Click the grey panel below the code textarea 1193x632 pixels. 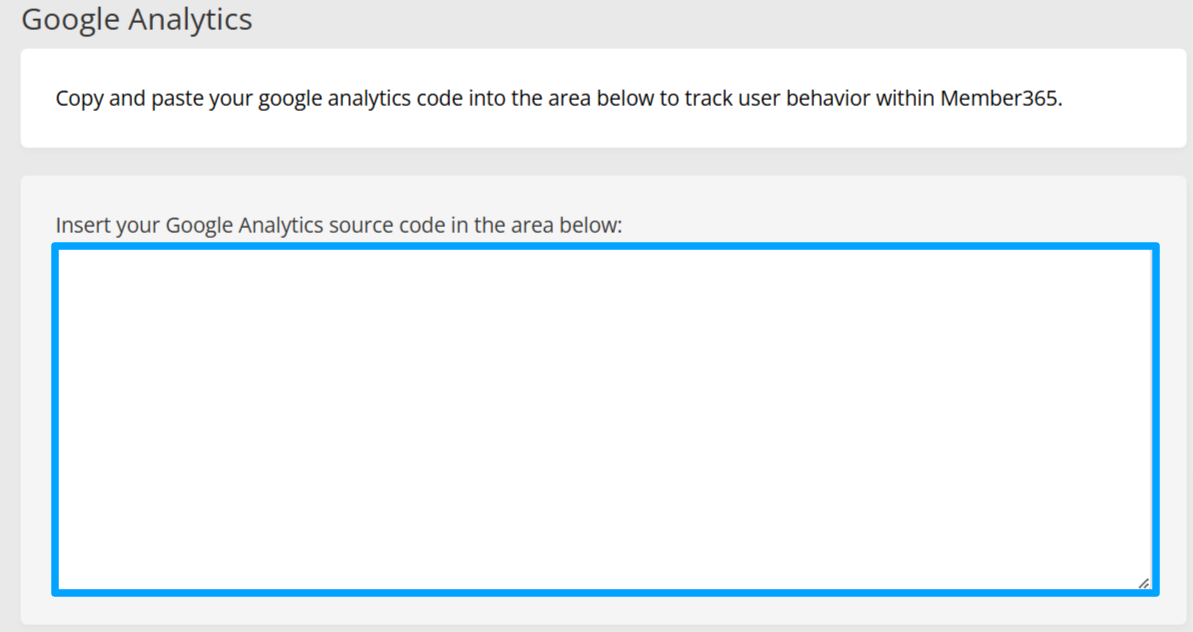click(600, 610)
